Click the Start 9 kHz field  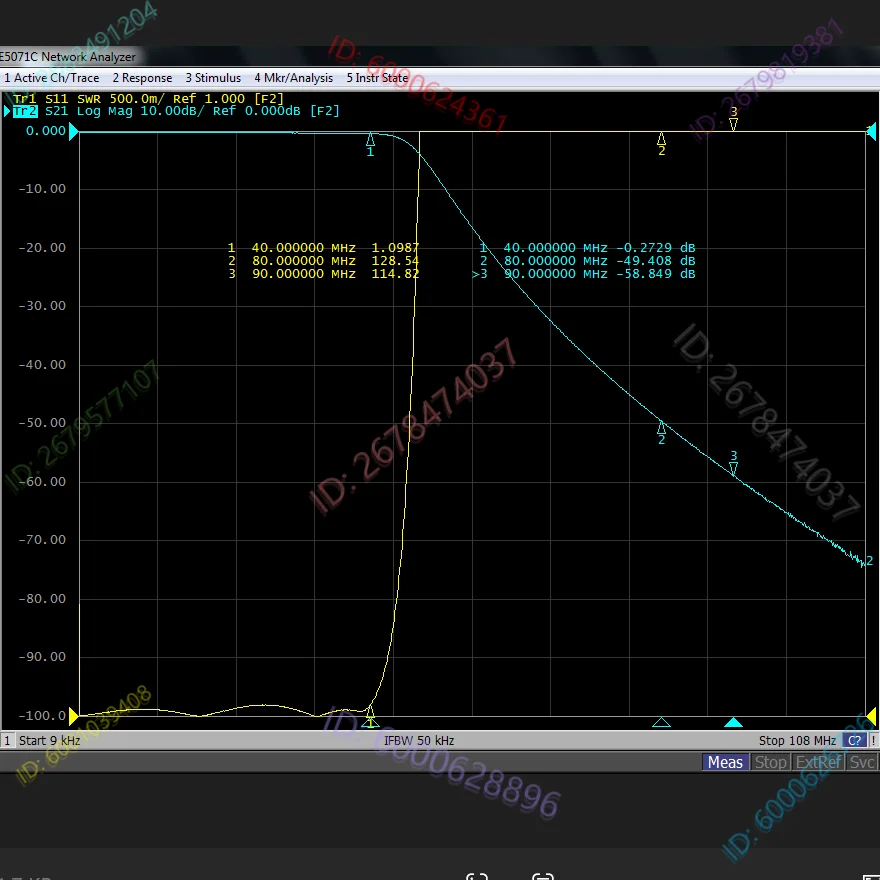[50, 741]
